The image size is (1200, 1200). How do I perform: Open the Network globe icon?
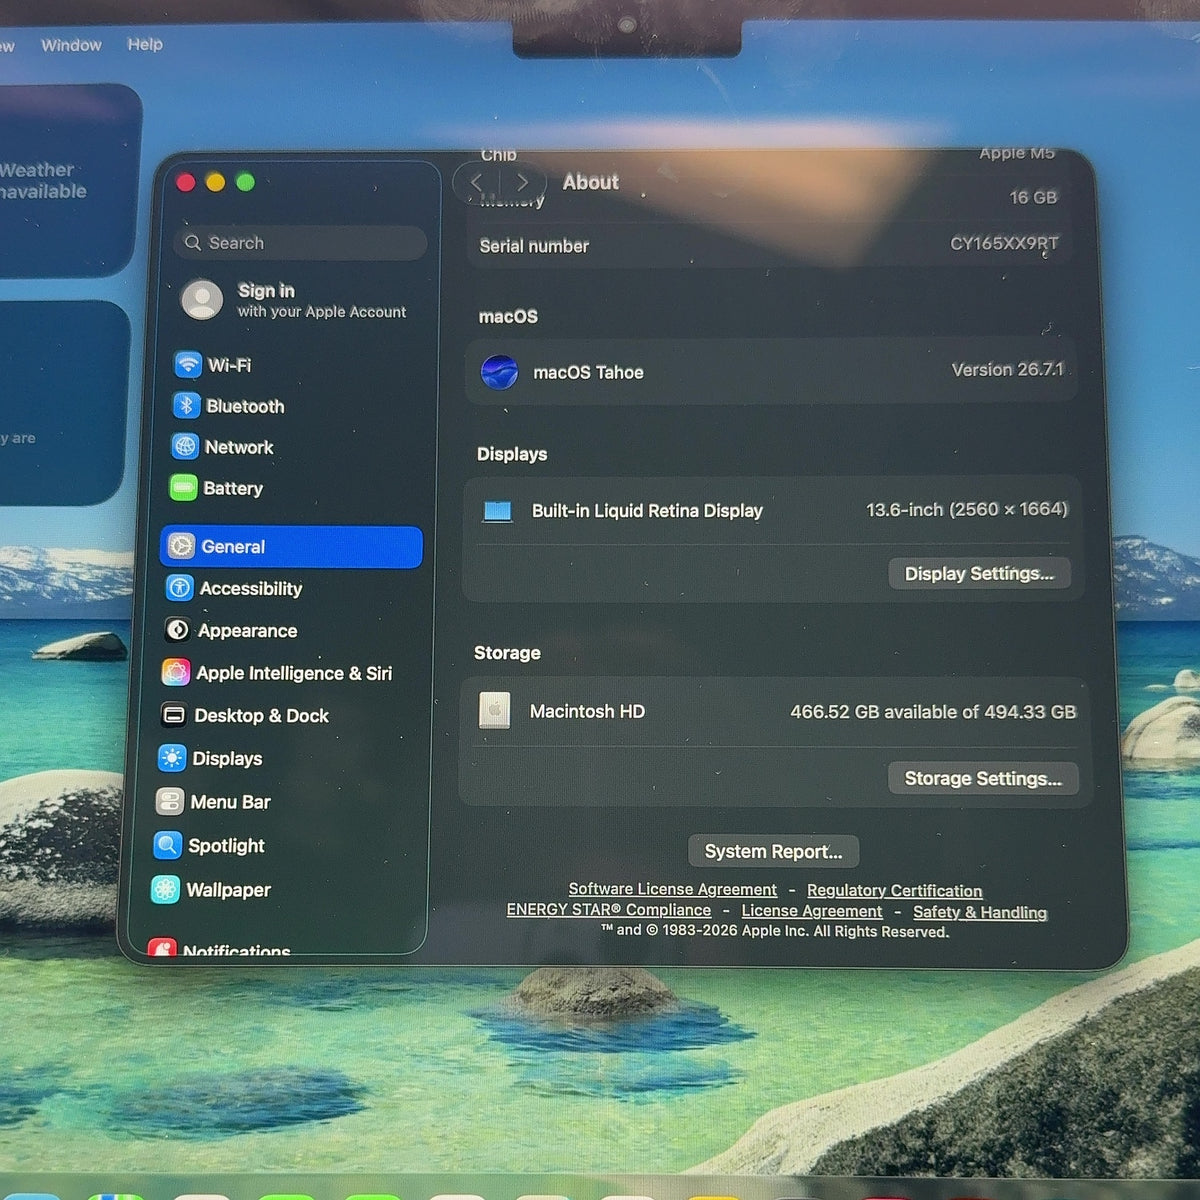[x=185, y=447]
